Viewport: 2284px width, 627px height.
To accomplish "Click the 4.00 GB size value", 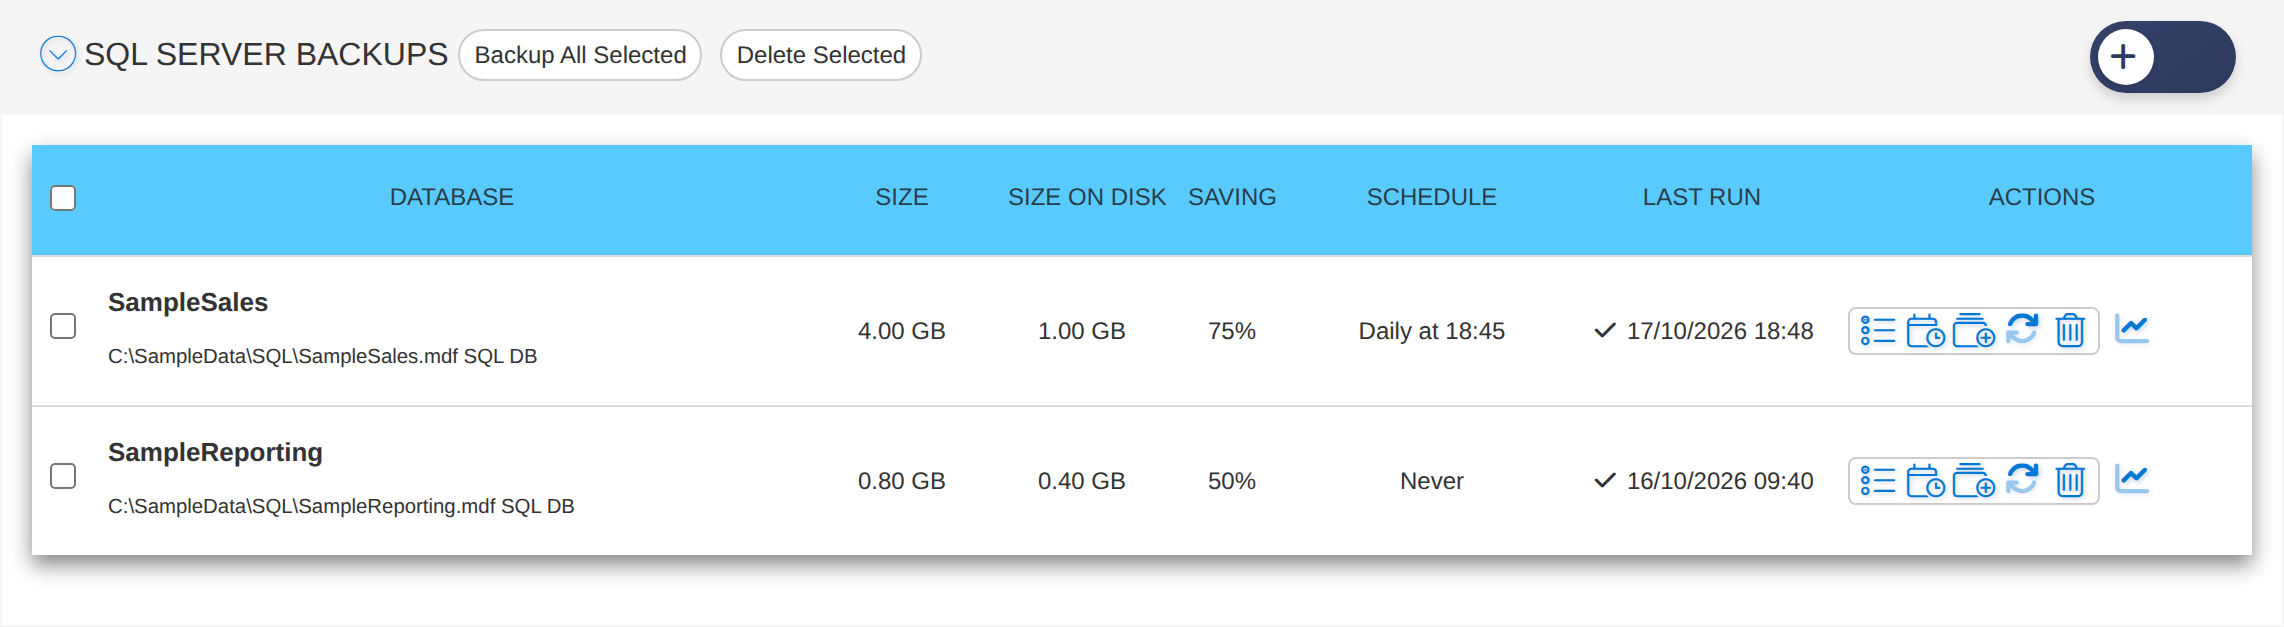I will pyautogui.click(x=902, y=331).
